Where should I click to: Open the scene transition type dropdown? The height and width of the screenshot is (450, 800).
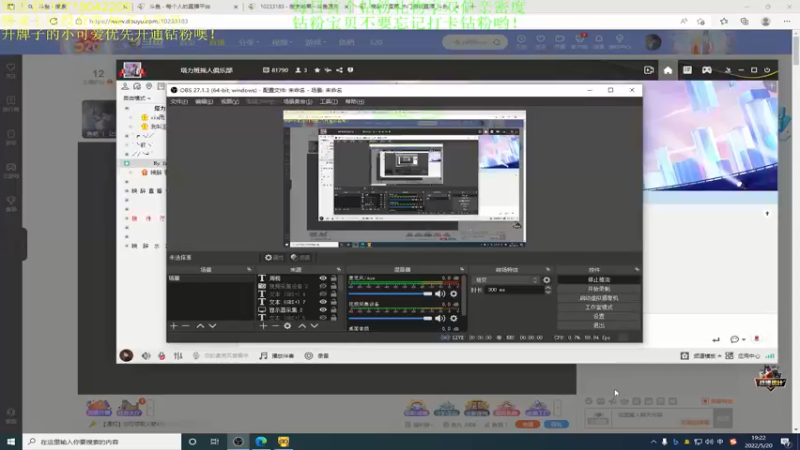(506, 280)
